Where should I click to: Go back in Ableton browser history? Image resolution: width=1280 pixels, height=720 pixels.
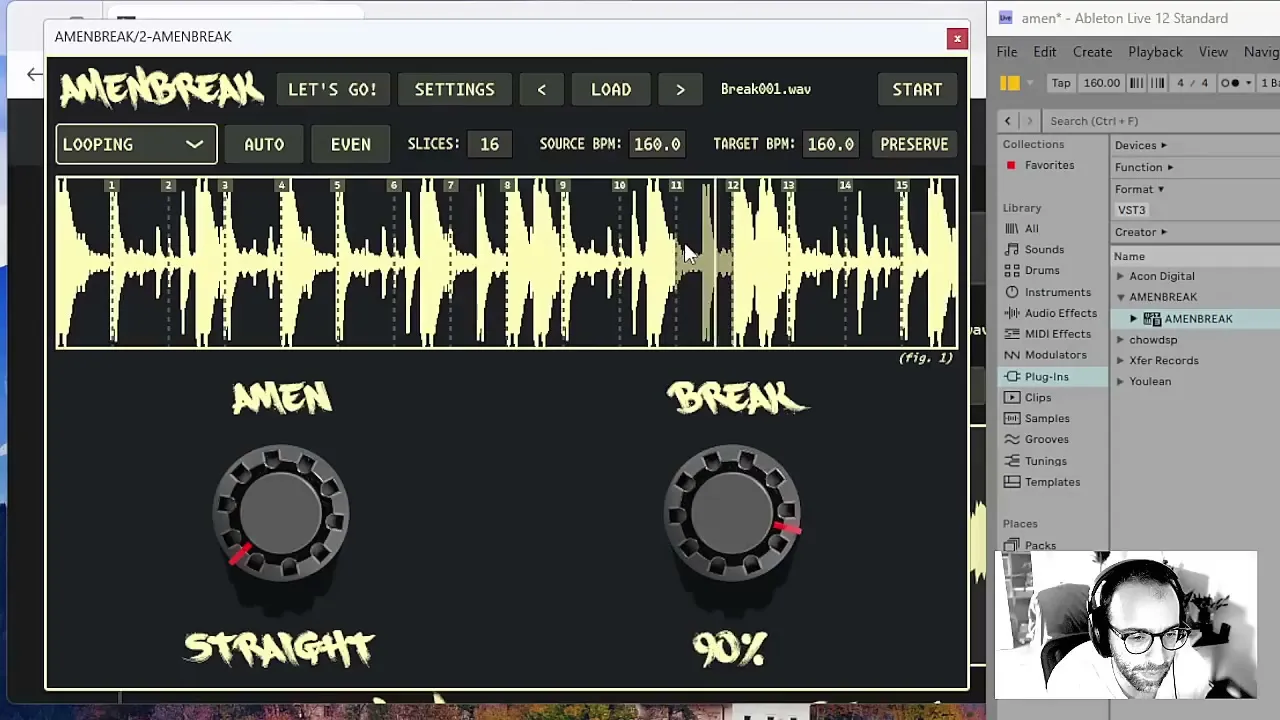[1008, 121]
